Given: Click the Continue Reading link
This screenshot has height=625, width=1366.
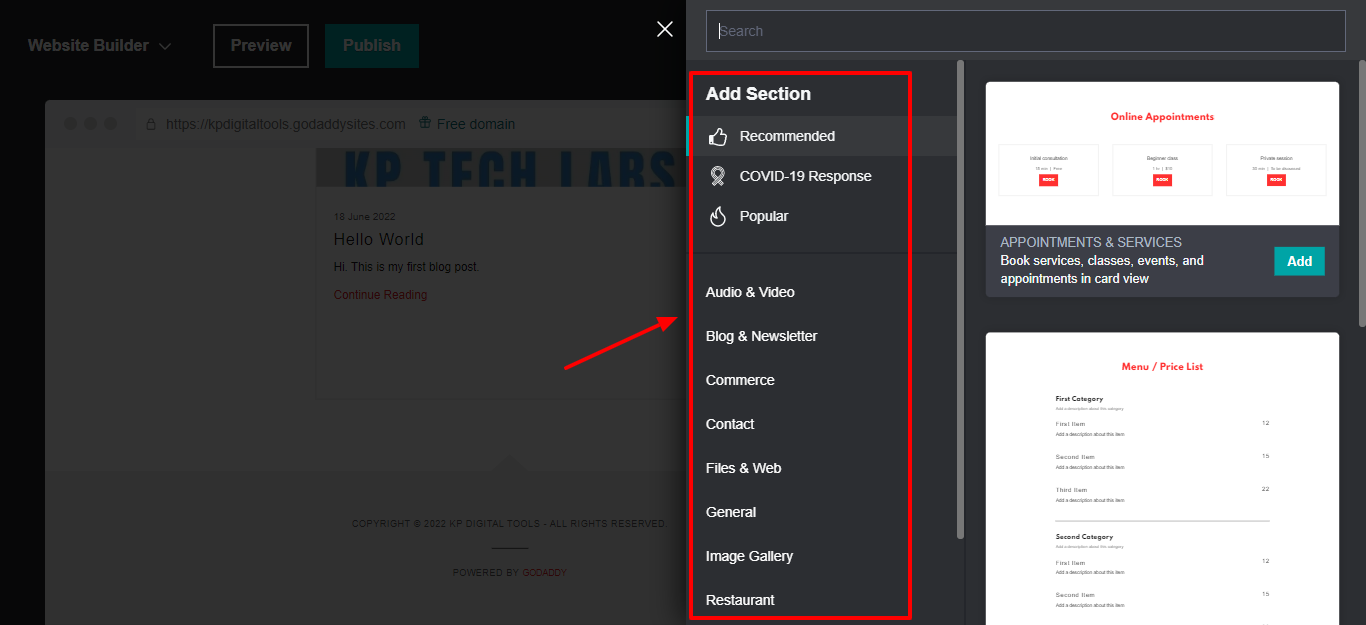Looking at the screenshot, I should 380,295.
